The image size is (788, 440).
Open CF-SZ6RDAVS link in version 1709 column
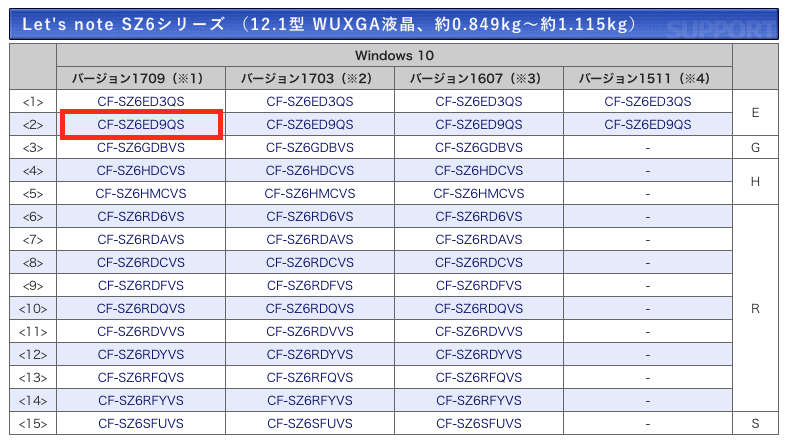pyautogui.click(x=141, y=240)
